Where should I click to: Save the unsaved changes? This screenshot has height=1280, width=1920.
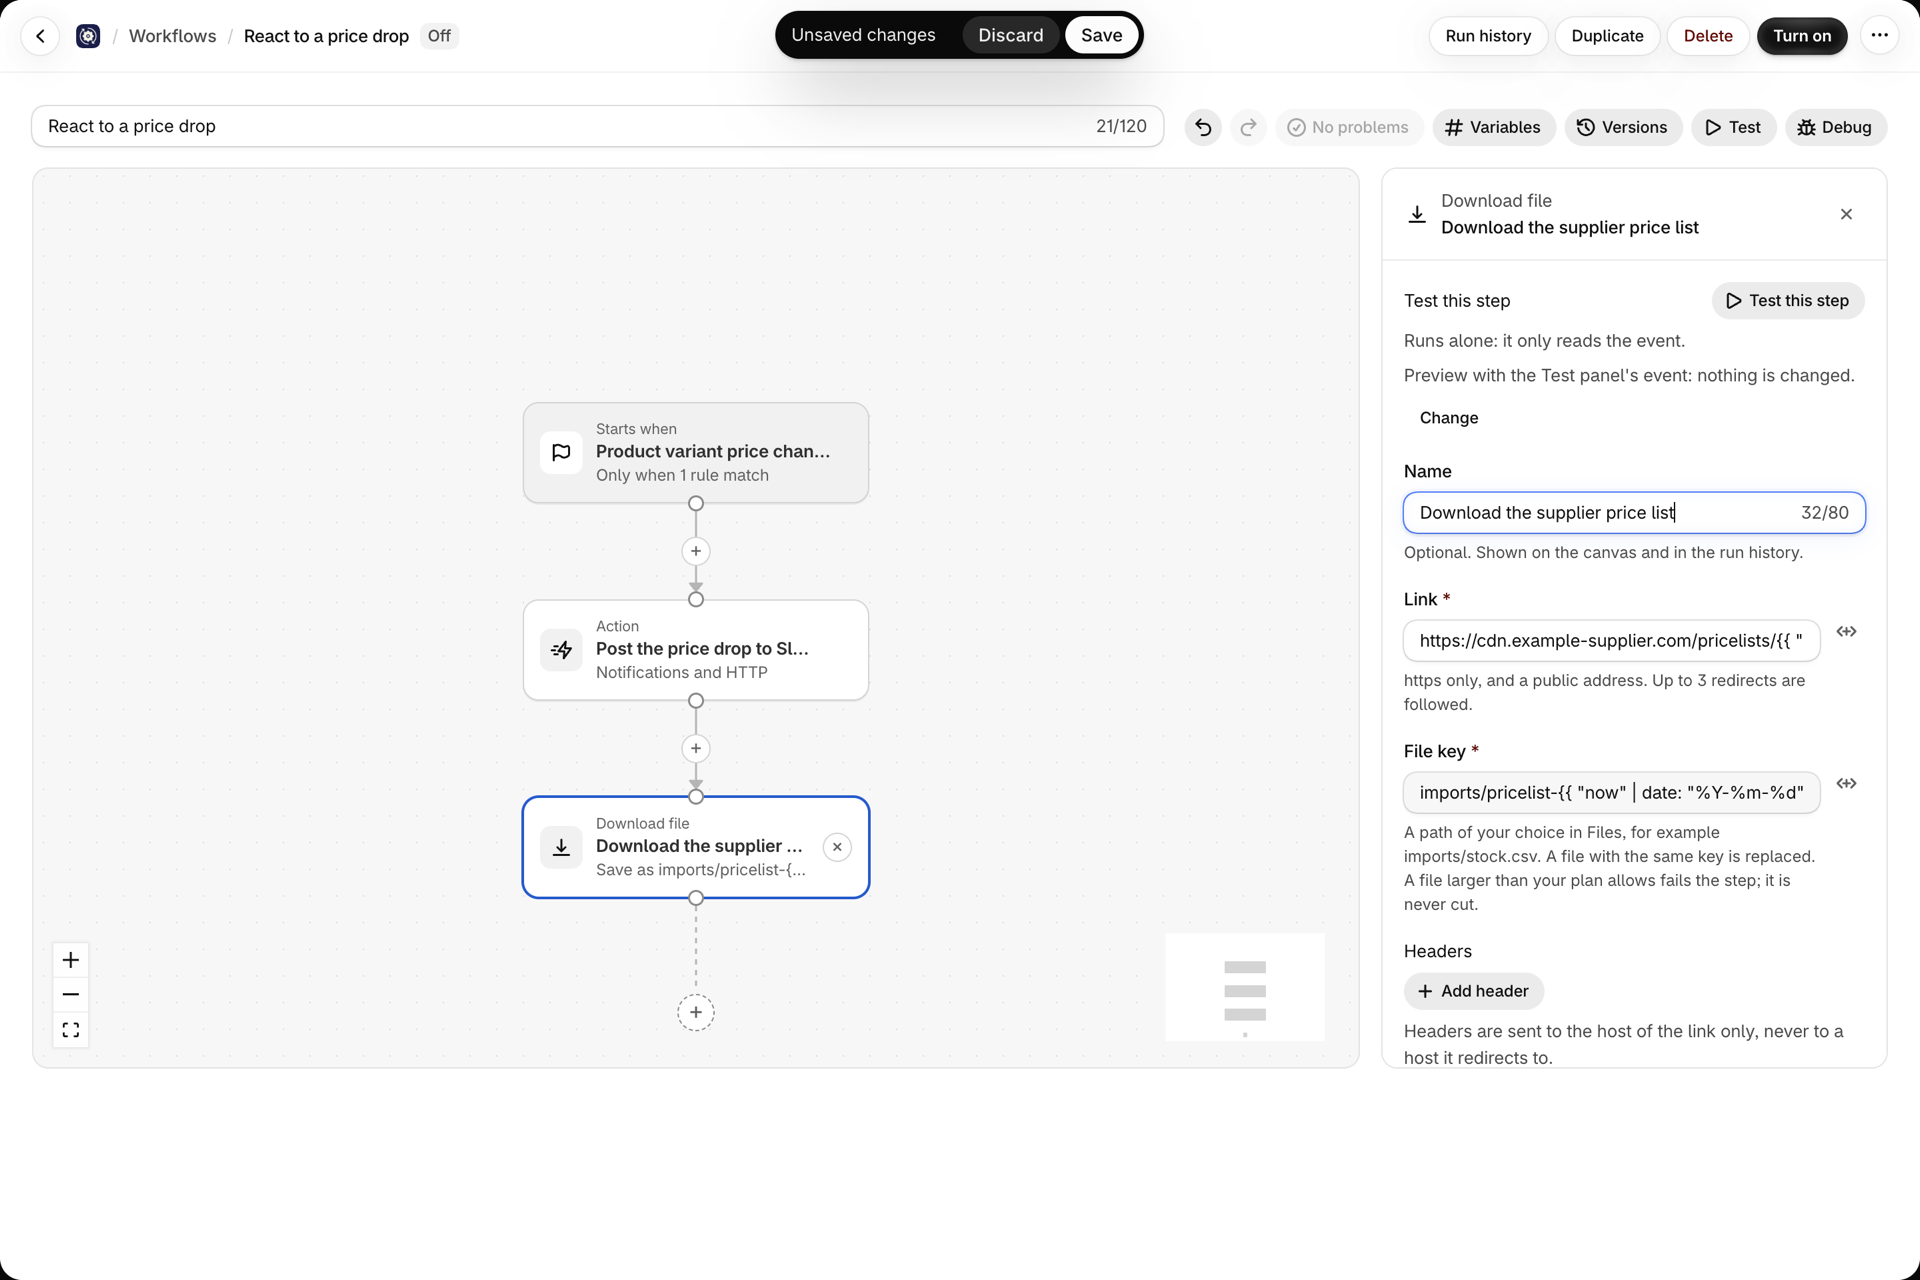[x=1101, y=35]
